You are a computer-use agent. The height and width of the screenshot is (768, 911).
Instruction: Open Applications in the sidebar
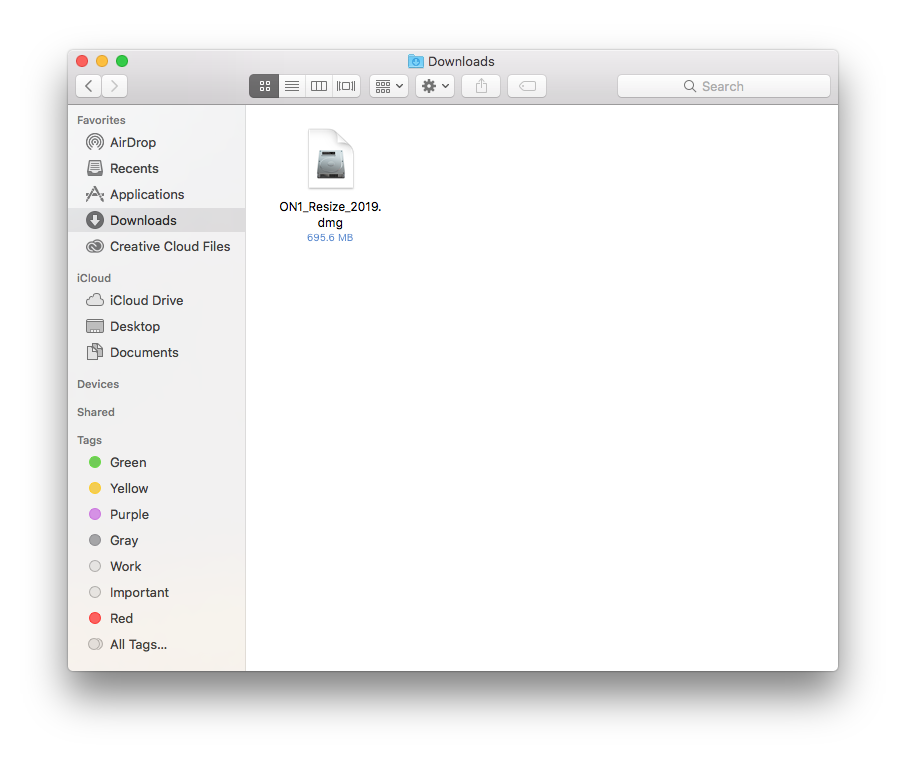tap(156, 195)
